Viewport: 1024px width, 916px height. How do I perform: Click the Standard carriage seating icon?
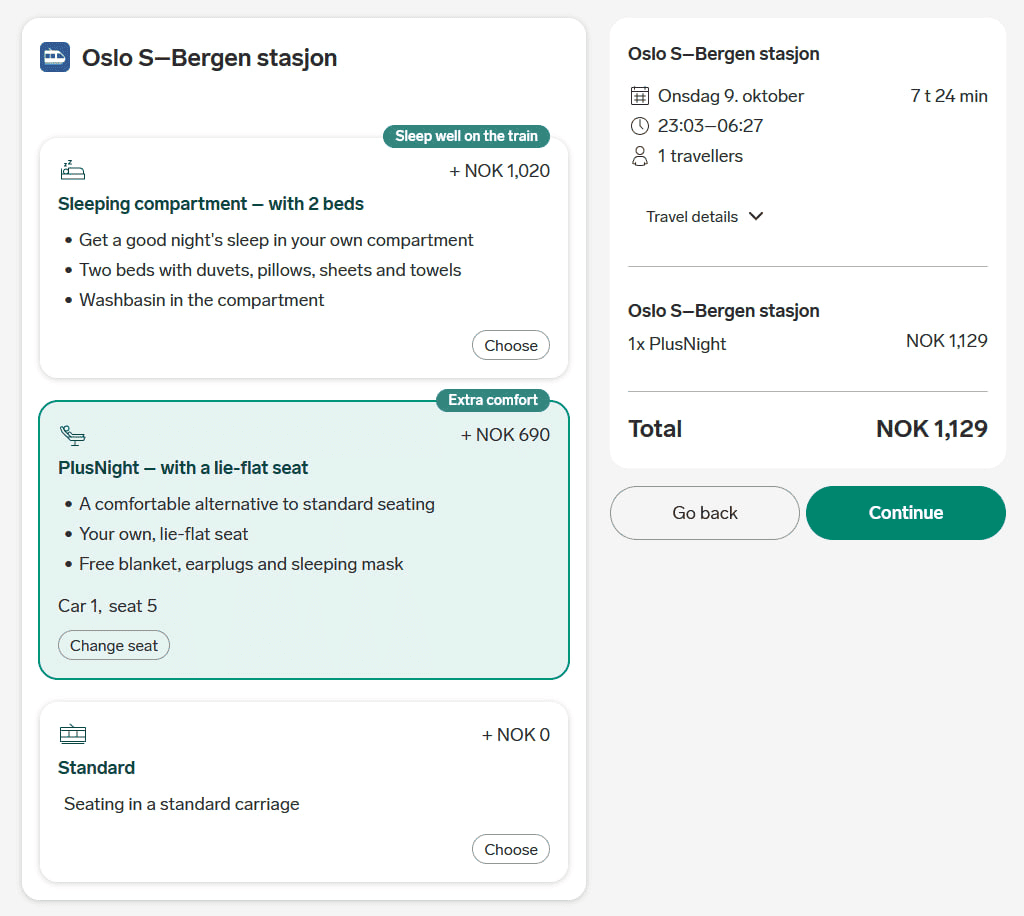(x=72, y=735)
